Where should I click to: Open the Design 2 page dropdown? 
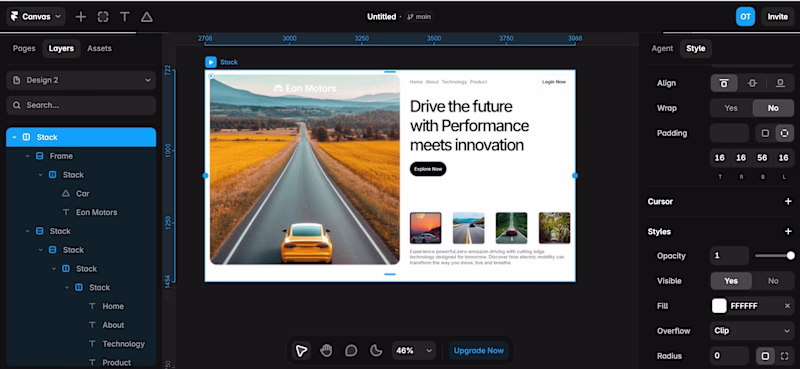[81, 80]
